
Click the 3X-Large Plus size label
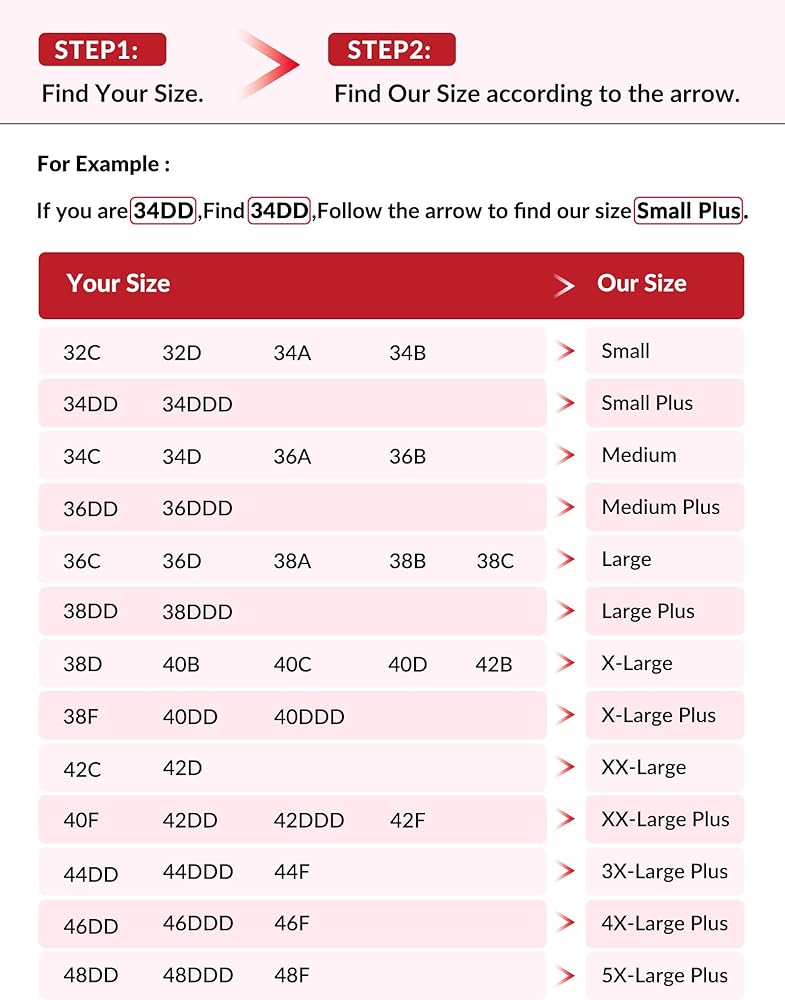pos(664,871)
